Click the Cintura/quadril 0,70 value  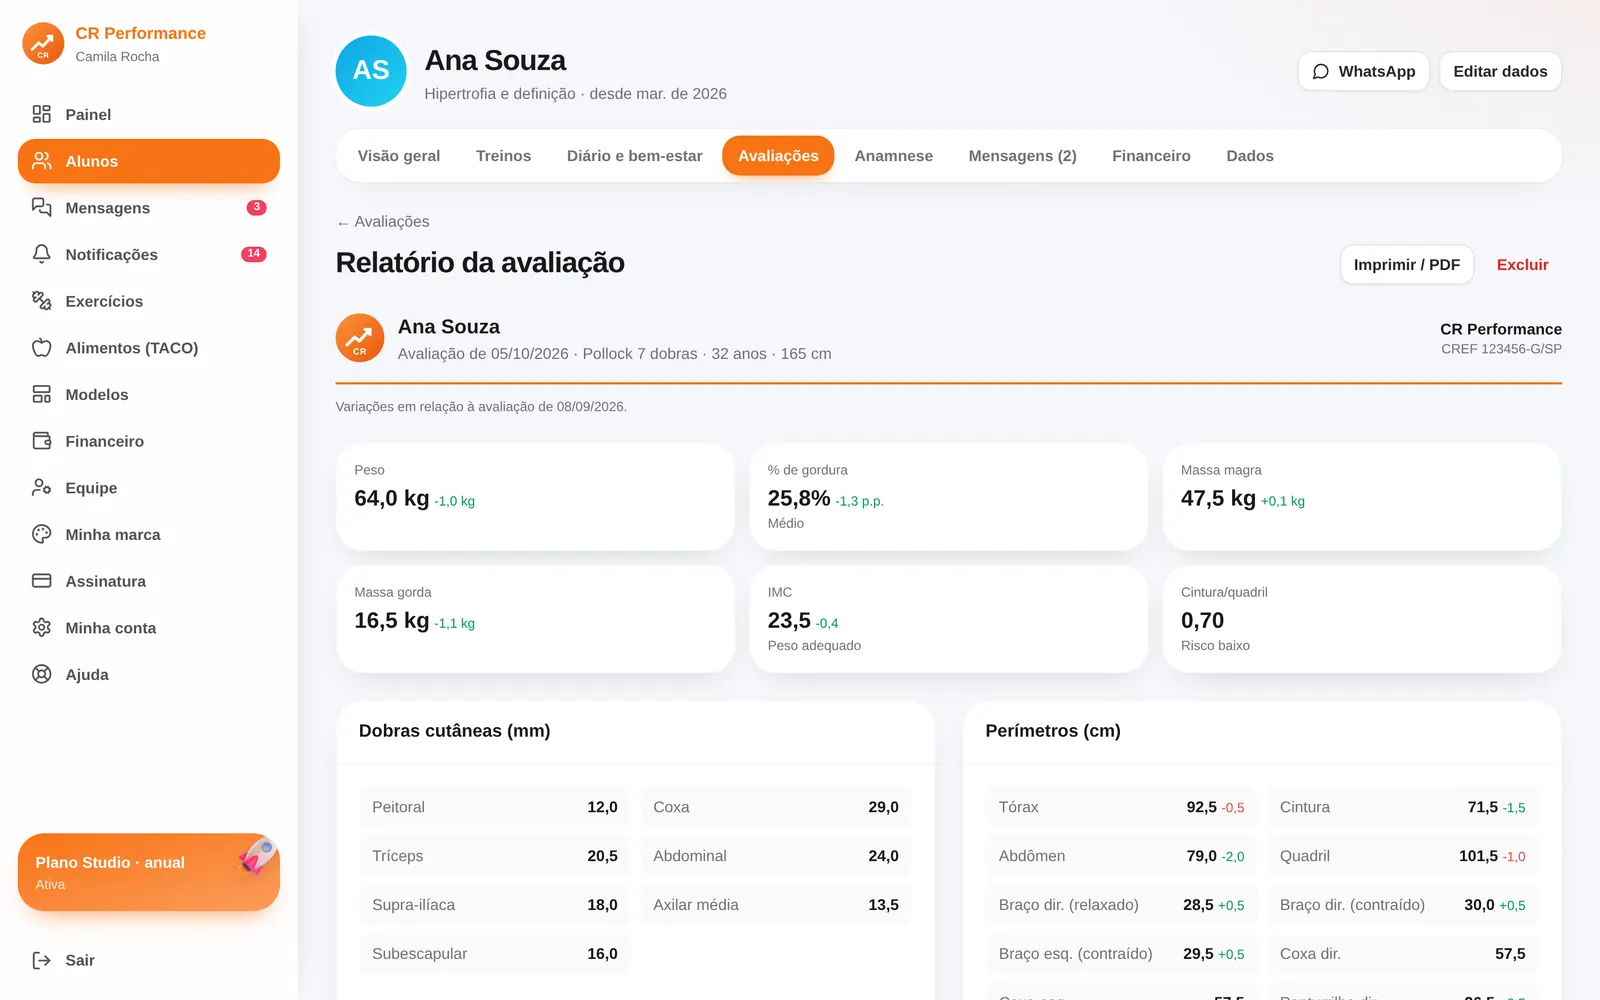click(1202, 621)
